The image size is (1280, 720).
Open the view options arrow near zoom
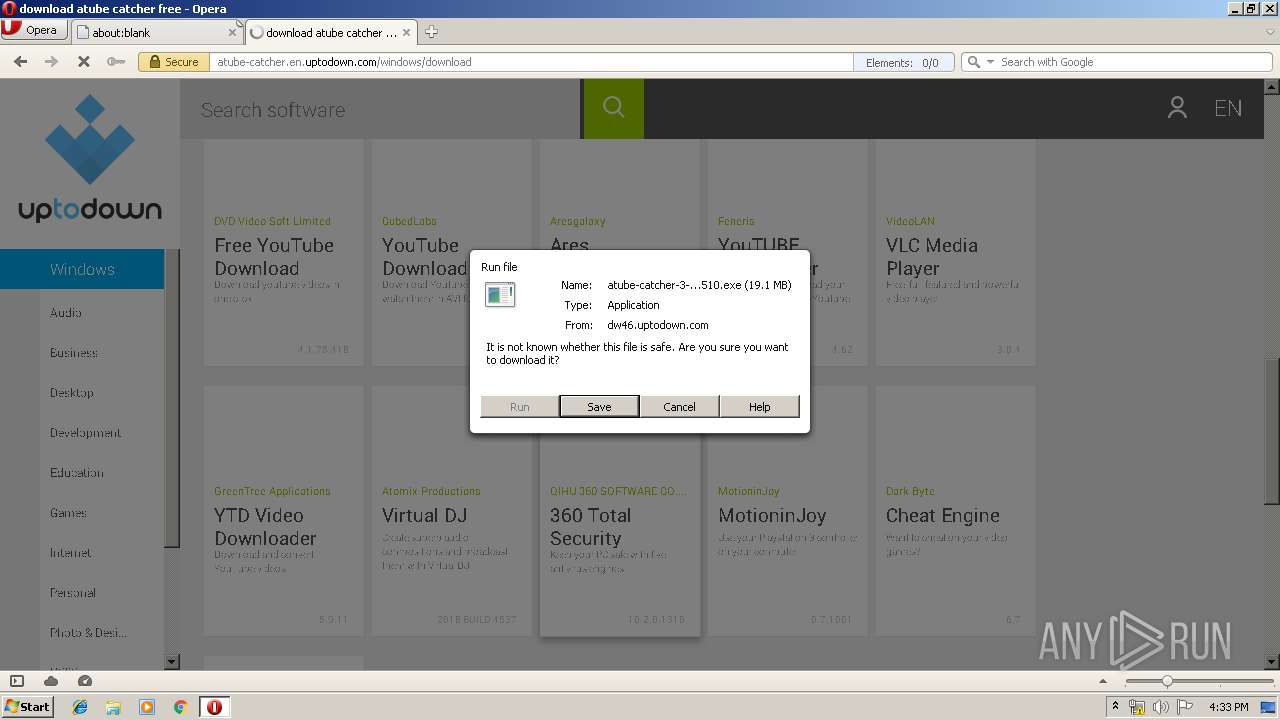(x=1104, y=681)
